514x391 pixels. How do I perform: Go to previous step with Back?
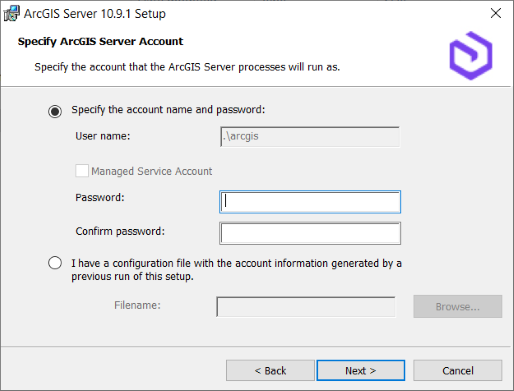point(270,370)
